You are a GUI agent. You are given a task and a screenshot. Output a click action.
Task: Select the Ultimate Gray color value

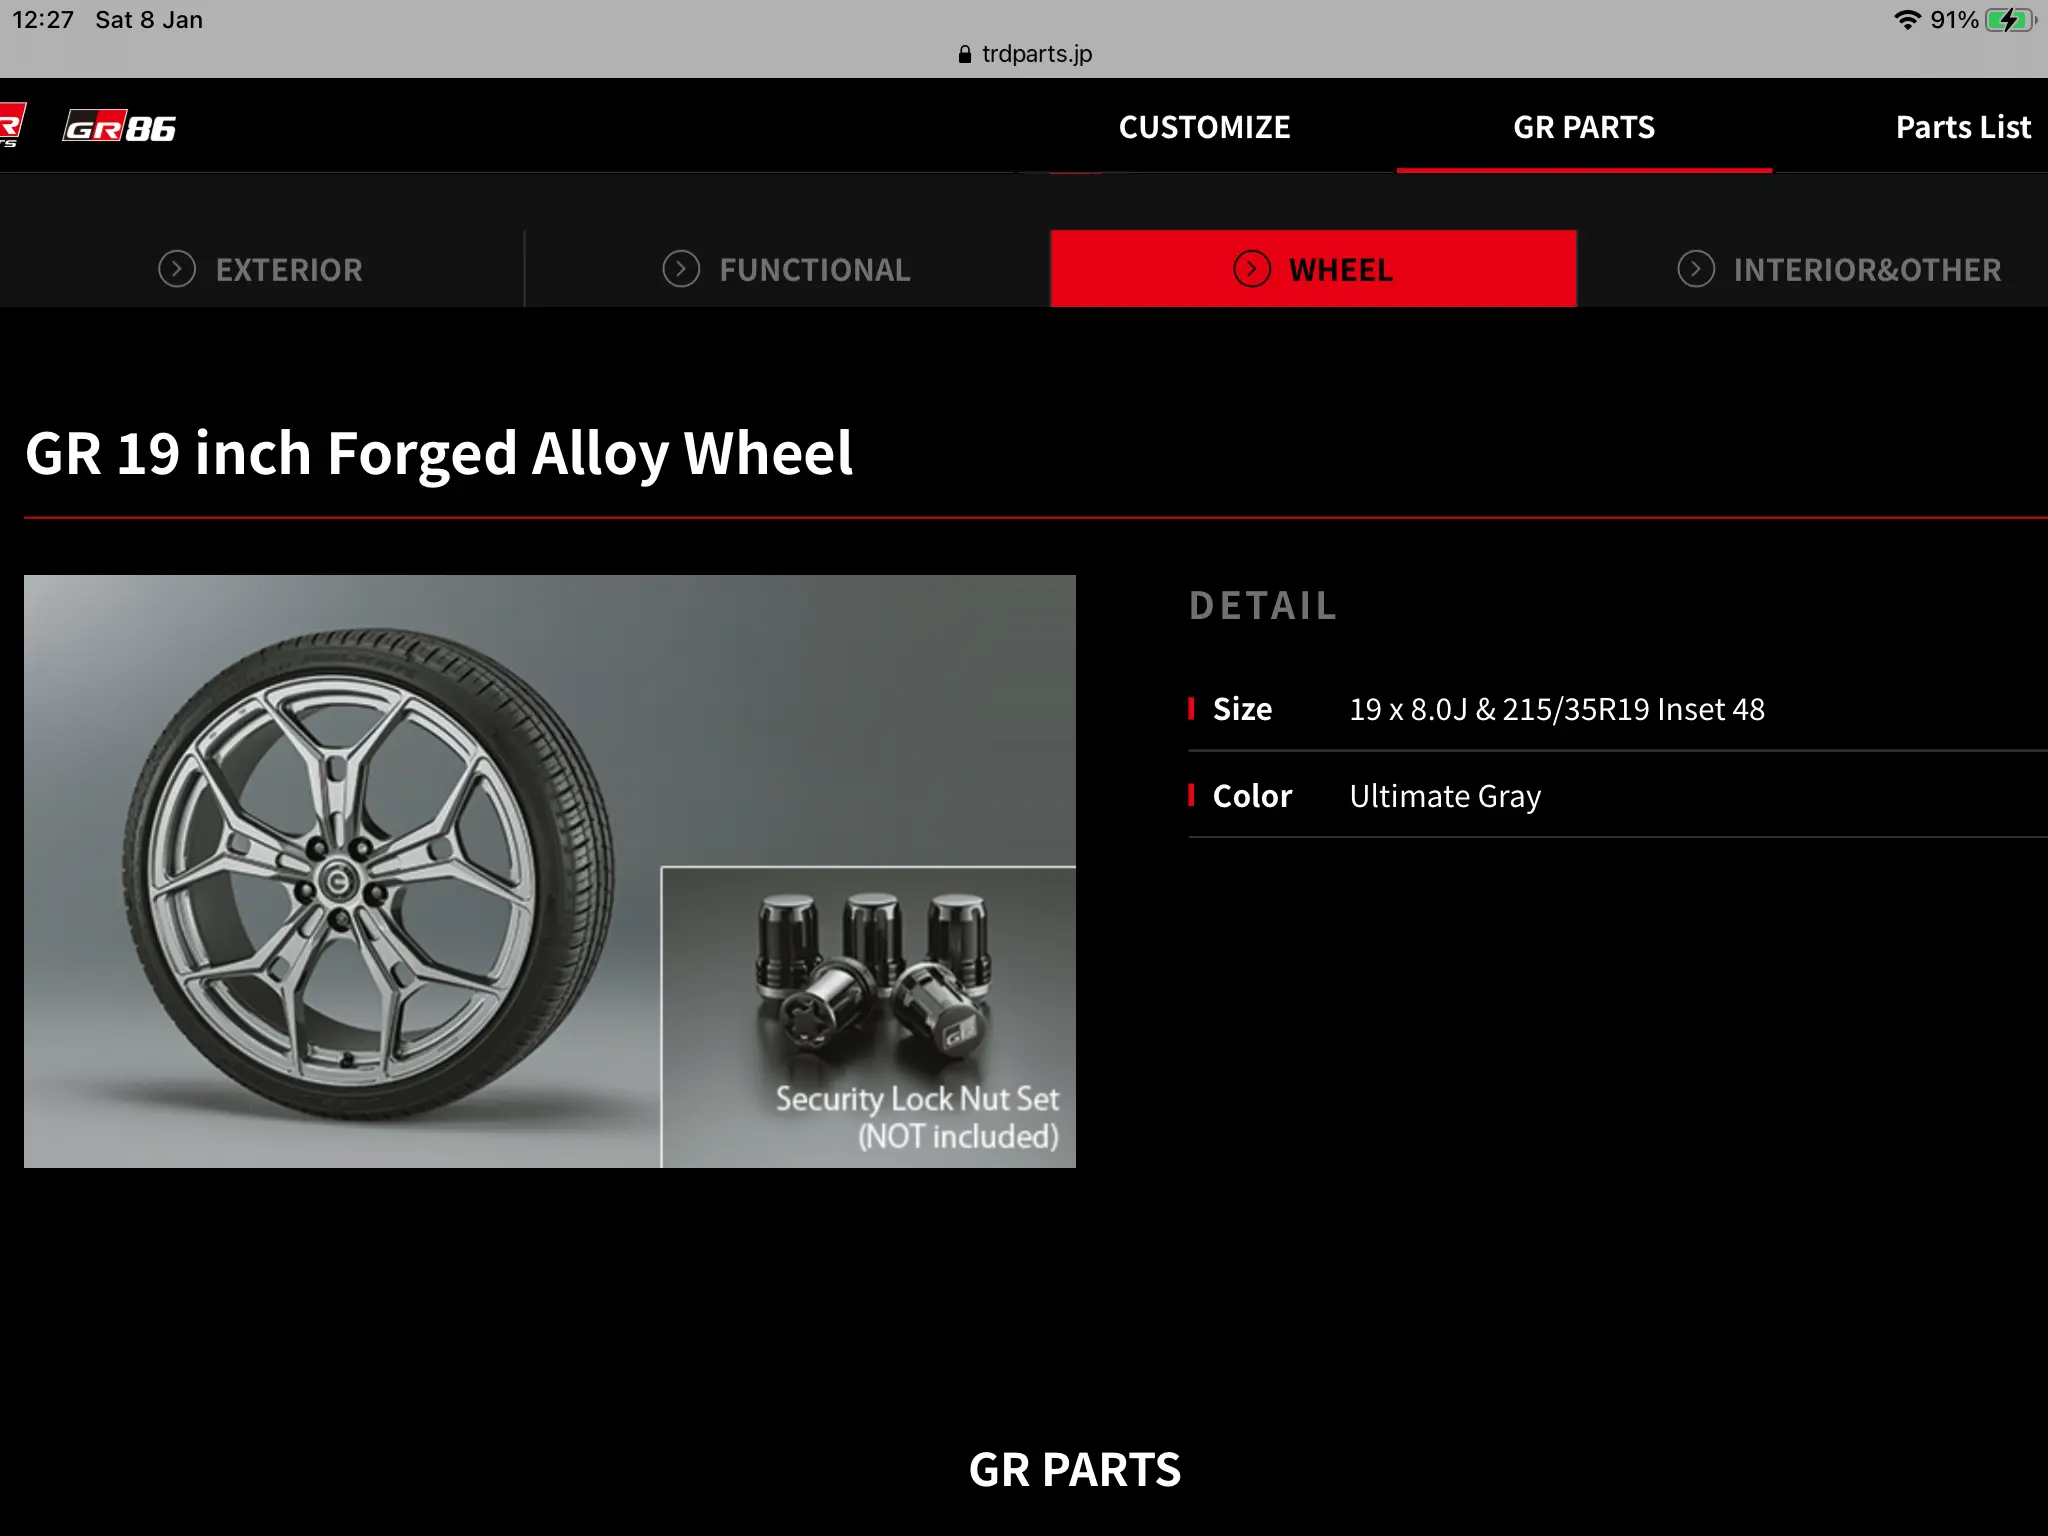(x=1445, y=795)
